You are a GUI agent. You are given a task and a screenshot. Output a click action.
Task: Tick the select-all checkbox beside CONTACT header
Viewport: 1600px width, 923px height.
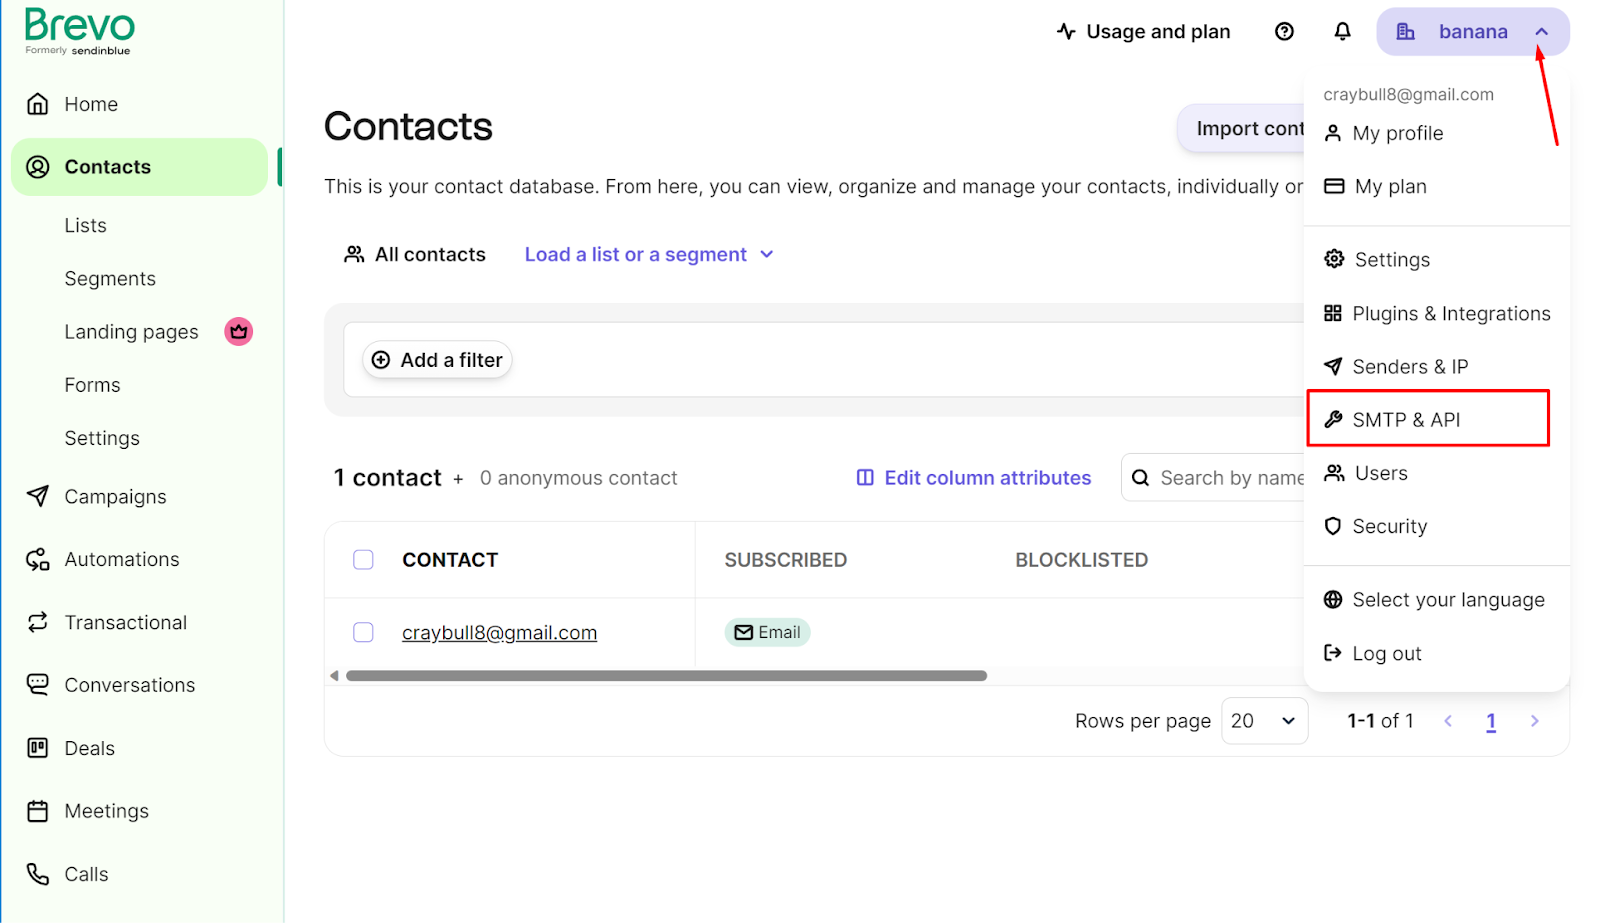coord(363,560)
